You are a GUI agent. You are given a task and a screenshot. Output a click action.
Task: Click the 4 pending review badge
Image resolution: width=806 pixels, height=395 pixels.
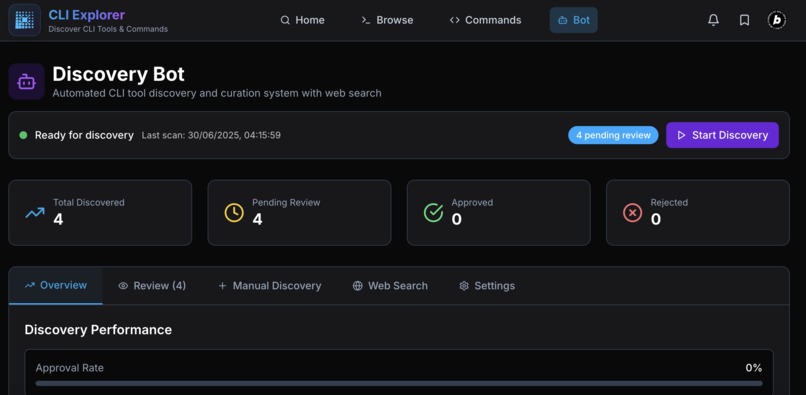[613, 135]
